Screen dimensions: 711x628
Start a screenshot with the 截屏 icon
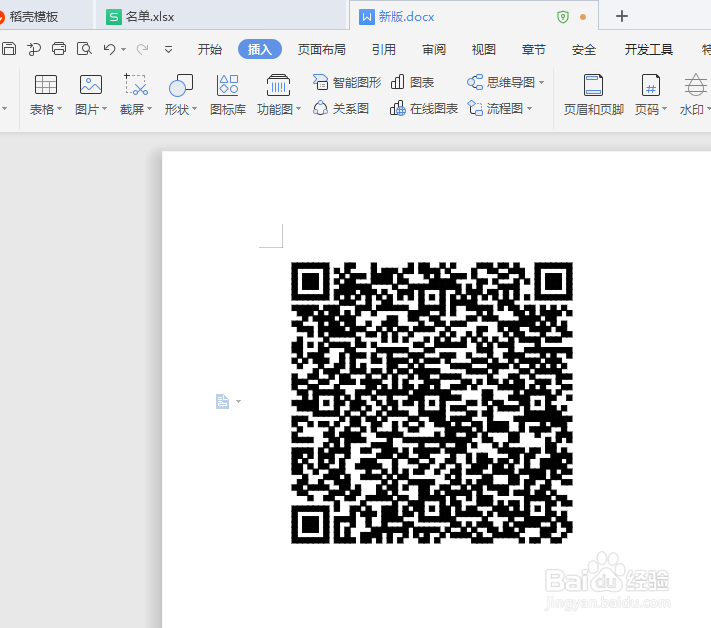coord(136,85)
